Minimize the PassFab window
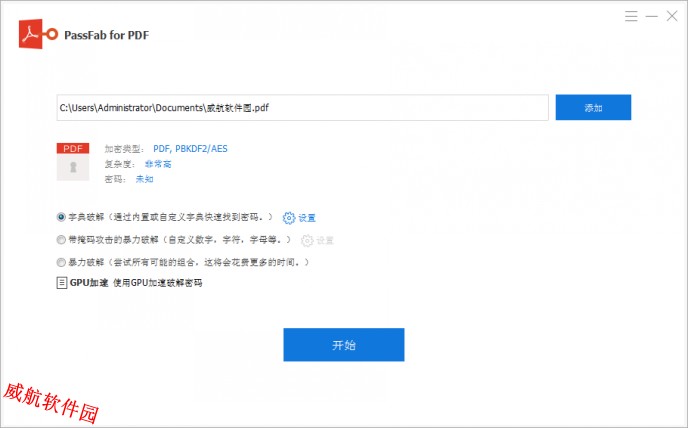 tap(651, 17)
